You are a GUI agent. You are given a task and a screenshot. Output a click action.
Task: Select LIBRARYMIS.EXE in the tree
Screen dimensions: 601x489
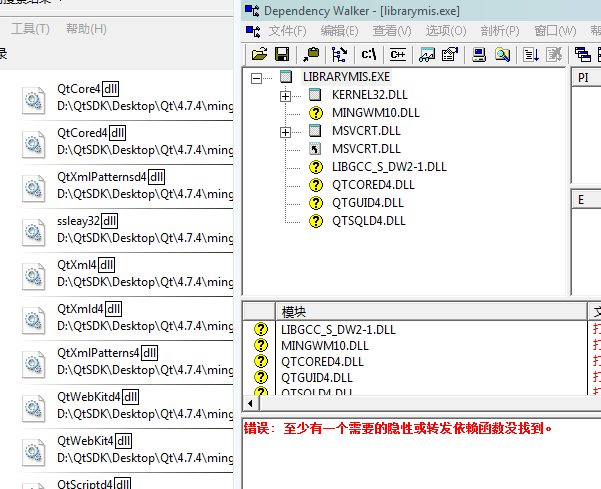pos(346,77)
